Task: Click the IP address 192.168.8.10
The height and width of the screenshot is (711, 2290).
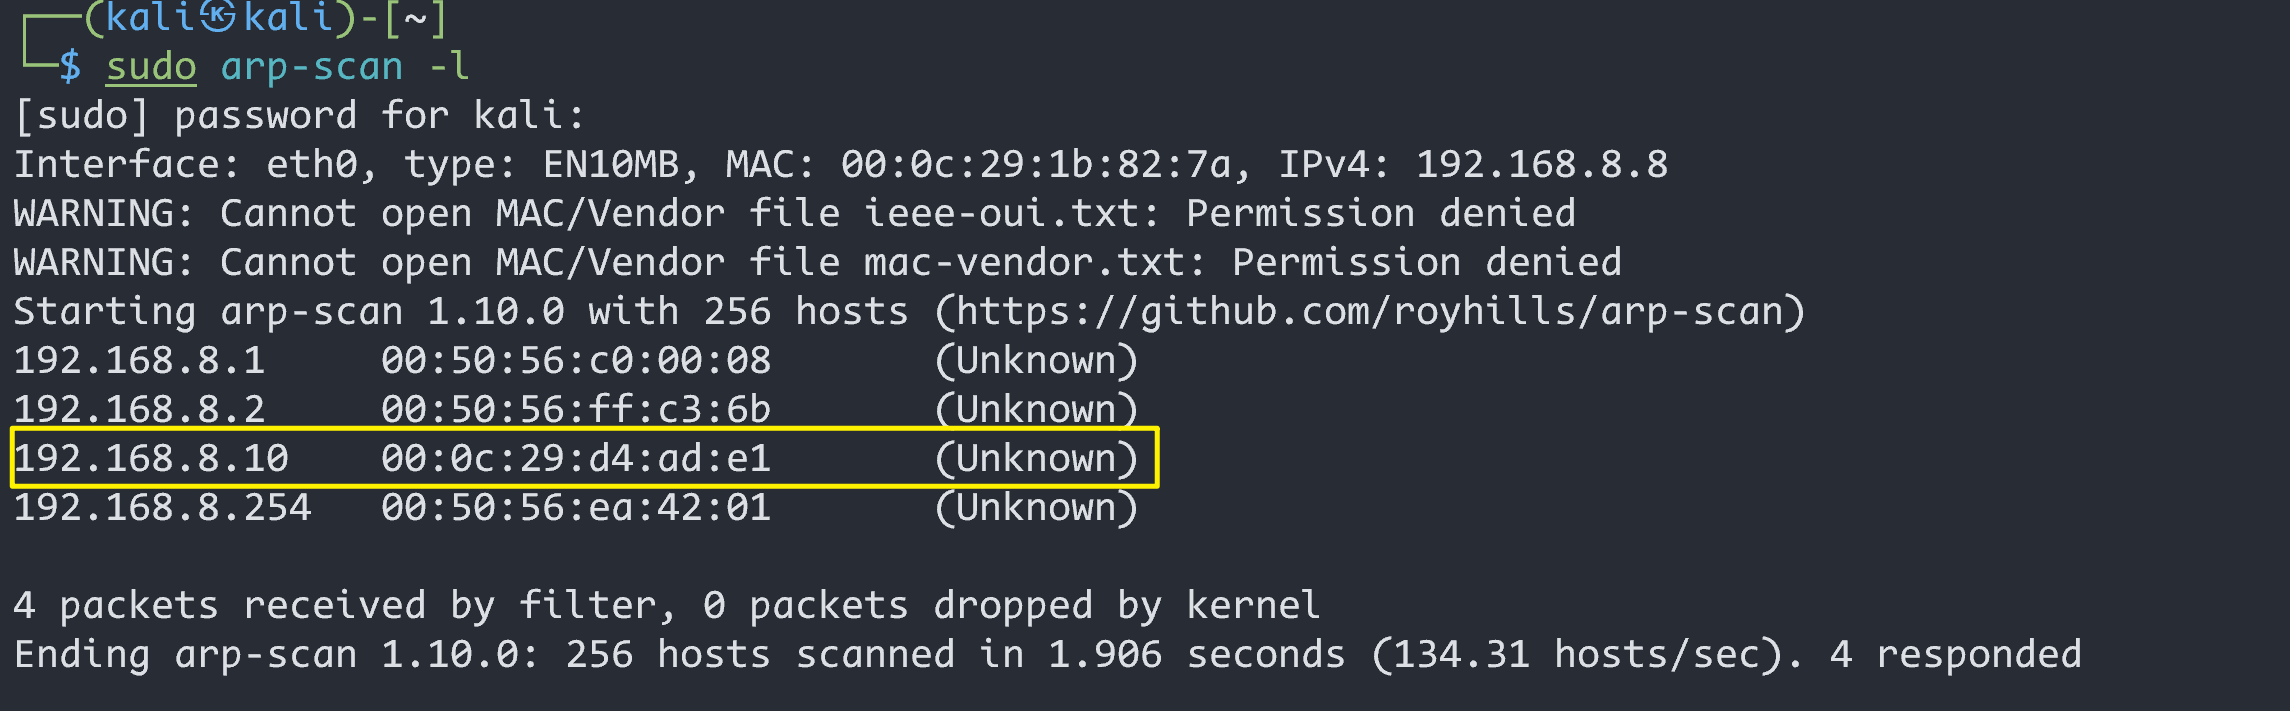Action: click(x=151, y=459)
